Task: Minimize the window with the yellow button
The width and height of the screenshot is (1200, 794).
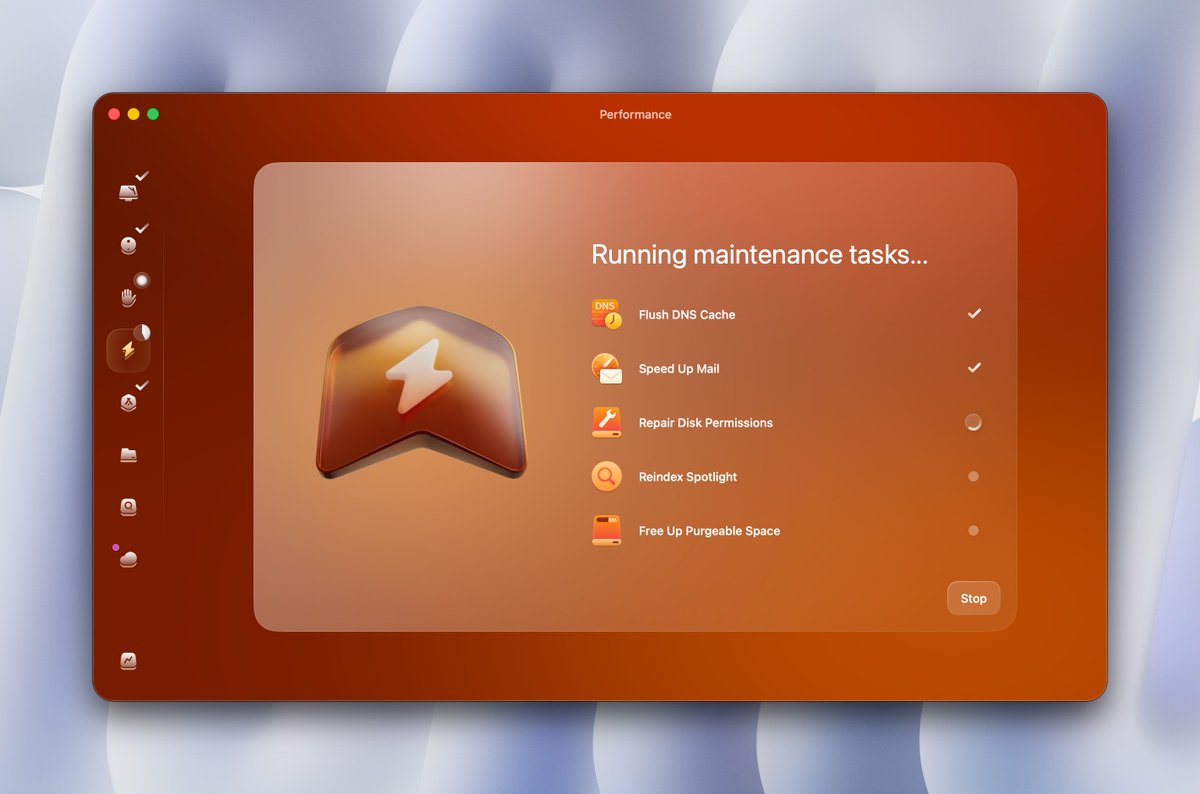Action: coord(133,114)
